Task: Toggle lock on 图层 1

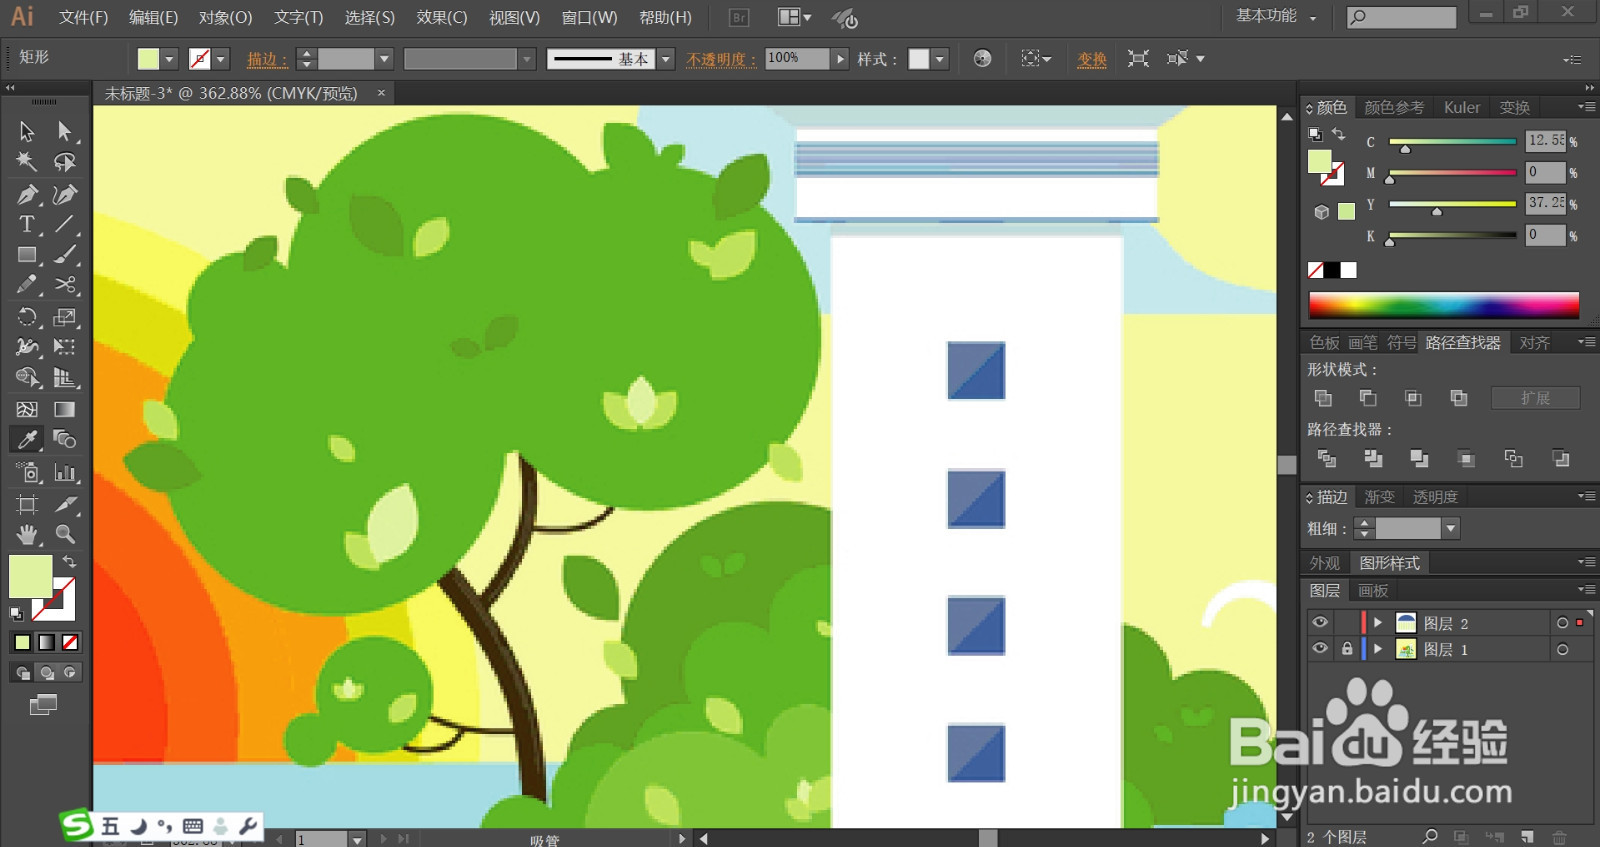Action: tap(1347, 649)
